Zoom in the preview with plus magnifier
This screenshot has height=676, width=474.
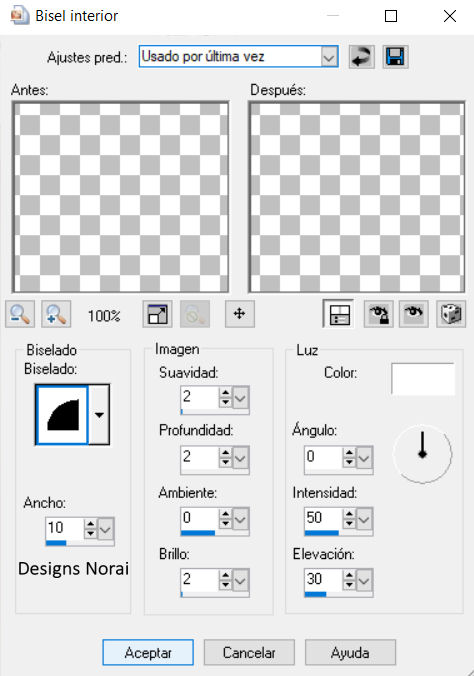(x=56, y=314)
